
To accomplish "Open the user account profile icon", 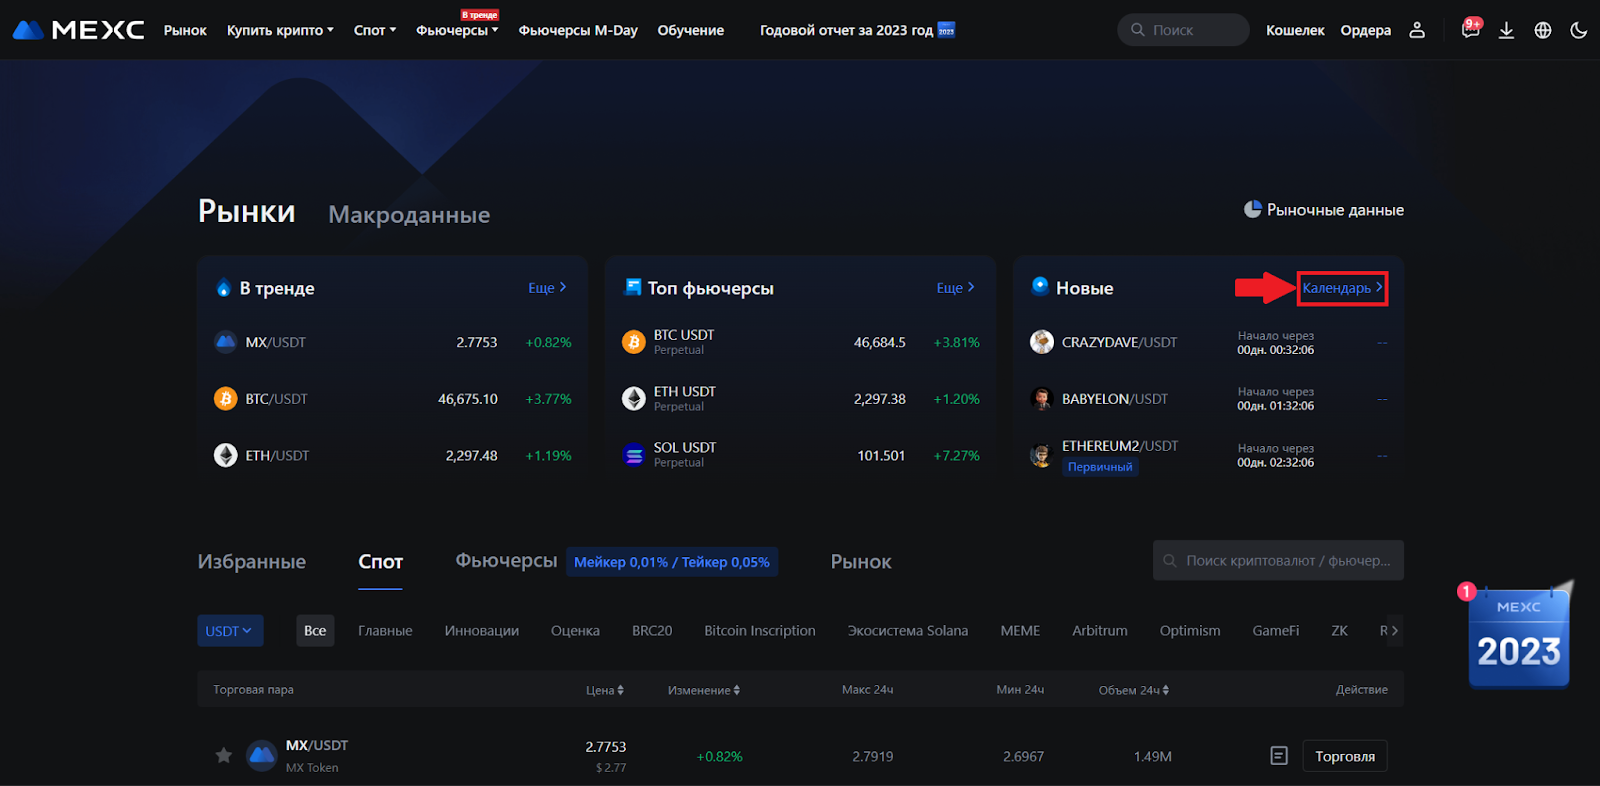I will (x=1417, y=30).
